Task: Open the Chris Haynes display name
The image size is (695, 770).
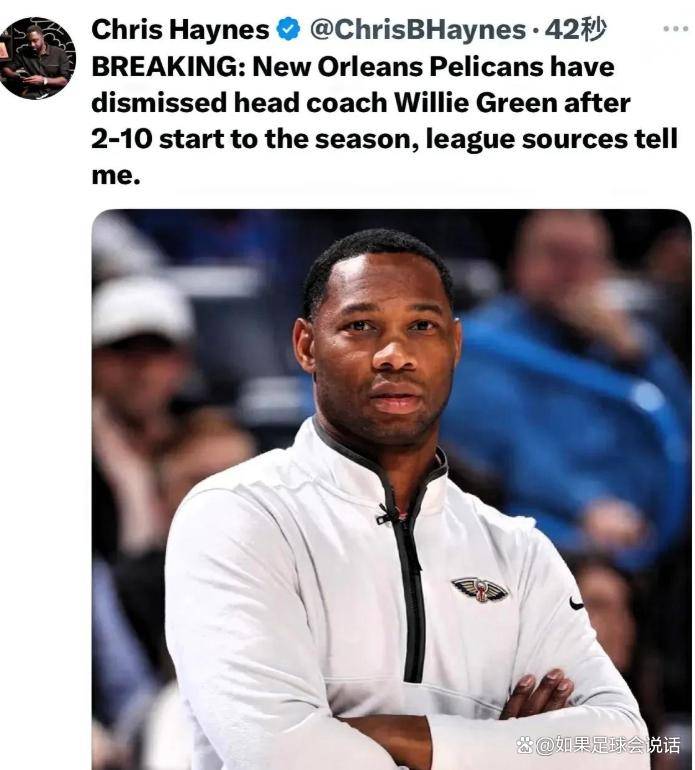Action: (x=180, y=29)
